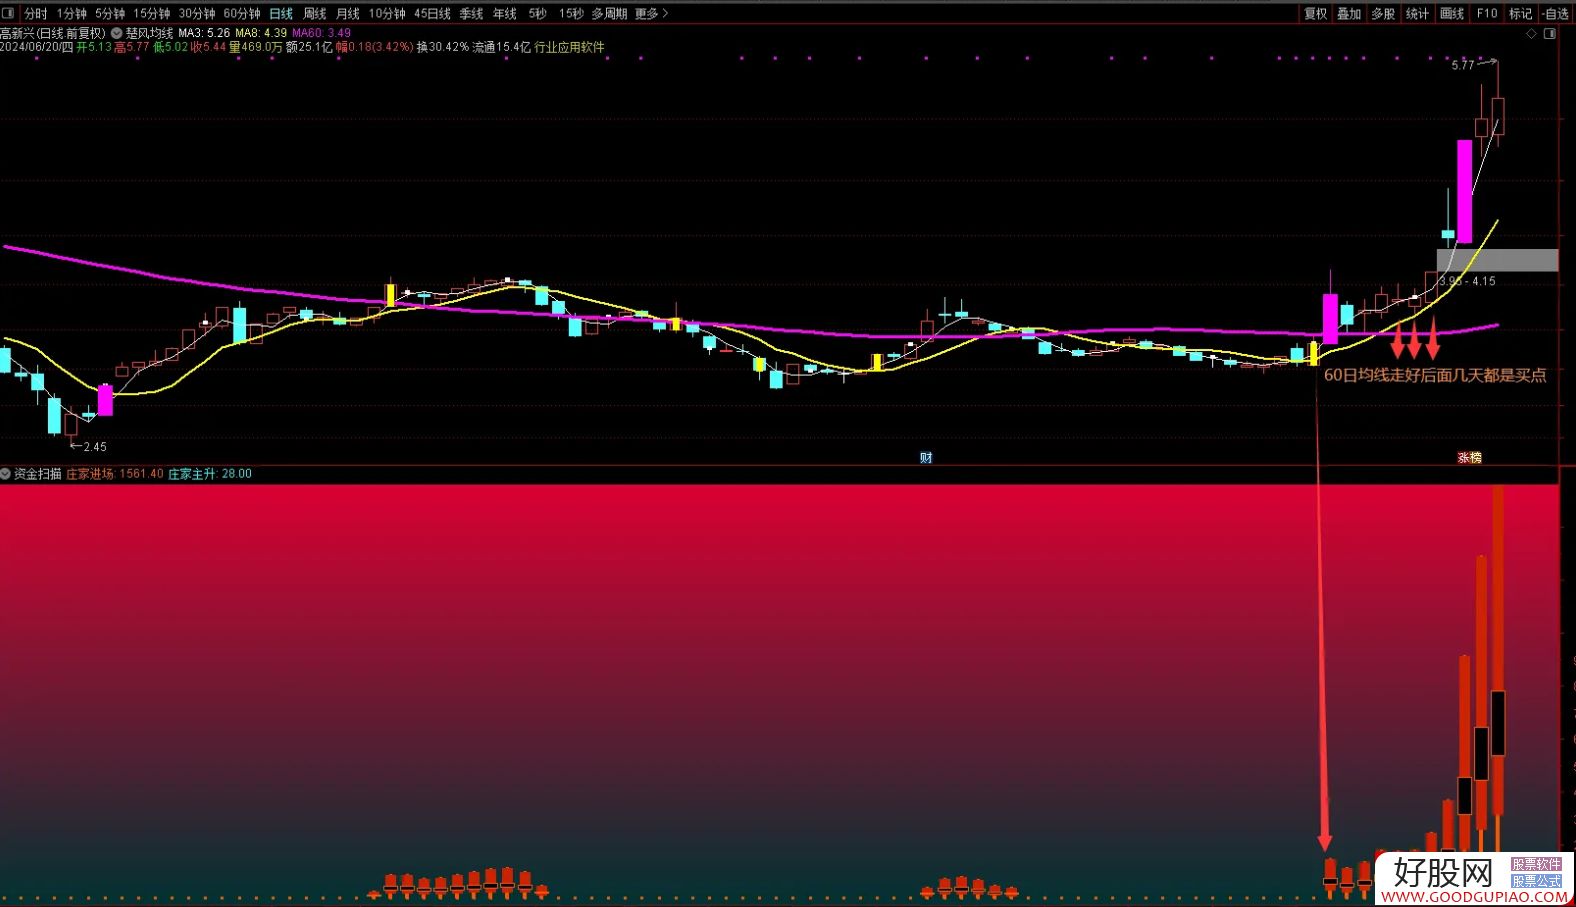Open the 复权 adjustment options
This screenshot has height=907, width=1576.
pos(1315,13)
